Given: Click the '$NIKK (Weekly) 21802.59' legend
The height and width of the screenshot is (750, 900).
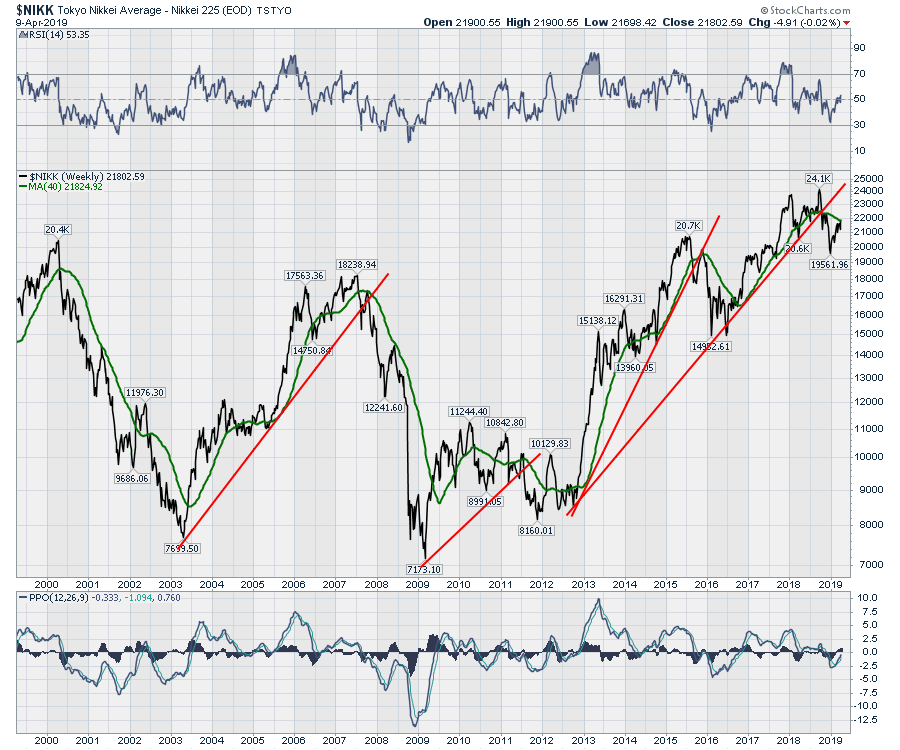Looking at the screenshot, I should click(x=87, y=177).
